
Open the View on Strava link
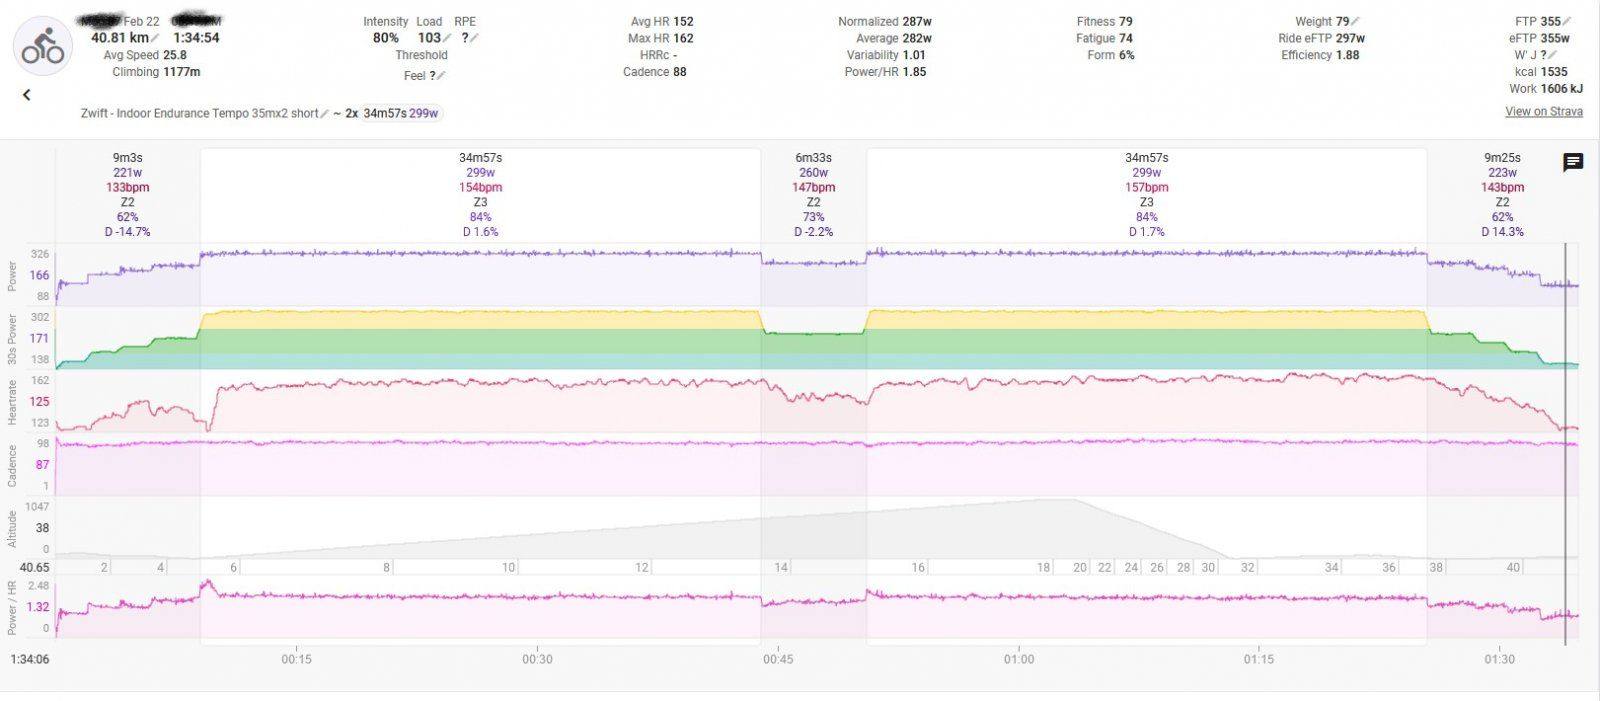(x=1543, y=112)
